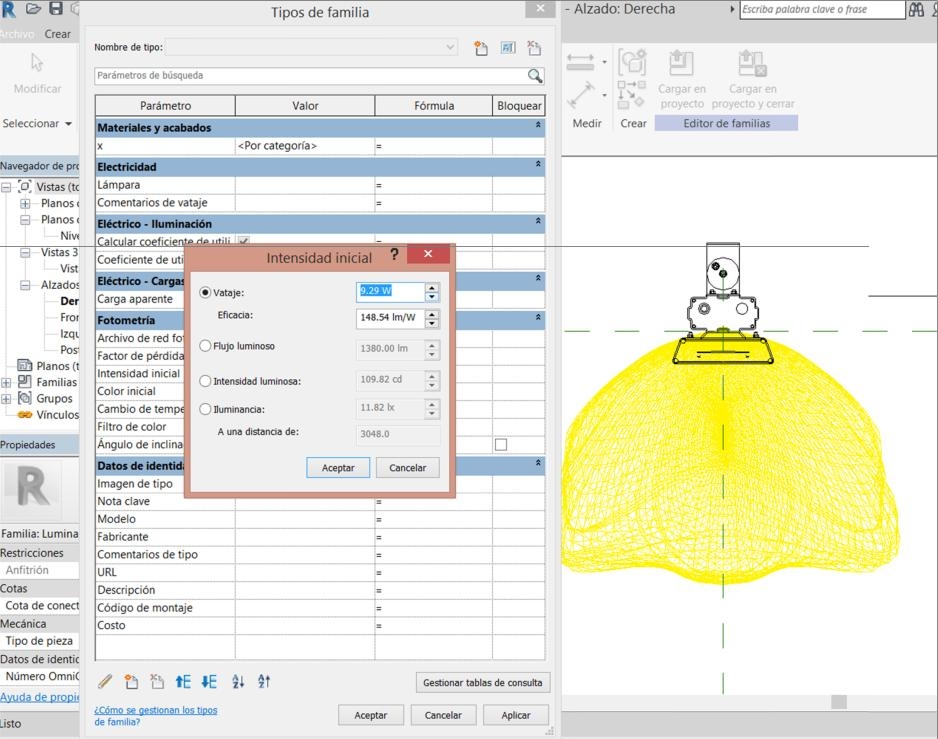Open the Nombre de tipo dropdown
938x739 pixels.
tap(451, 47)
